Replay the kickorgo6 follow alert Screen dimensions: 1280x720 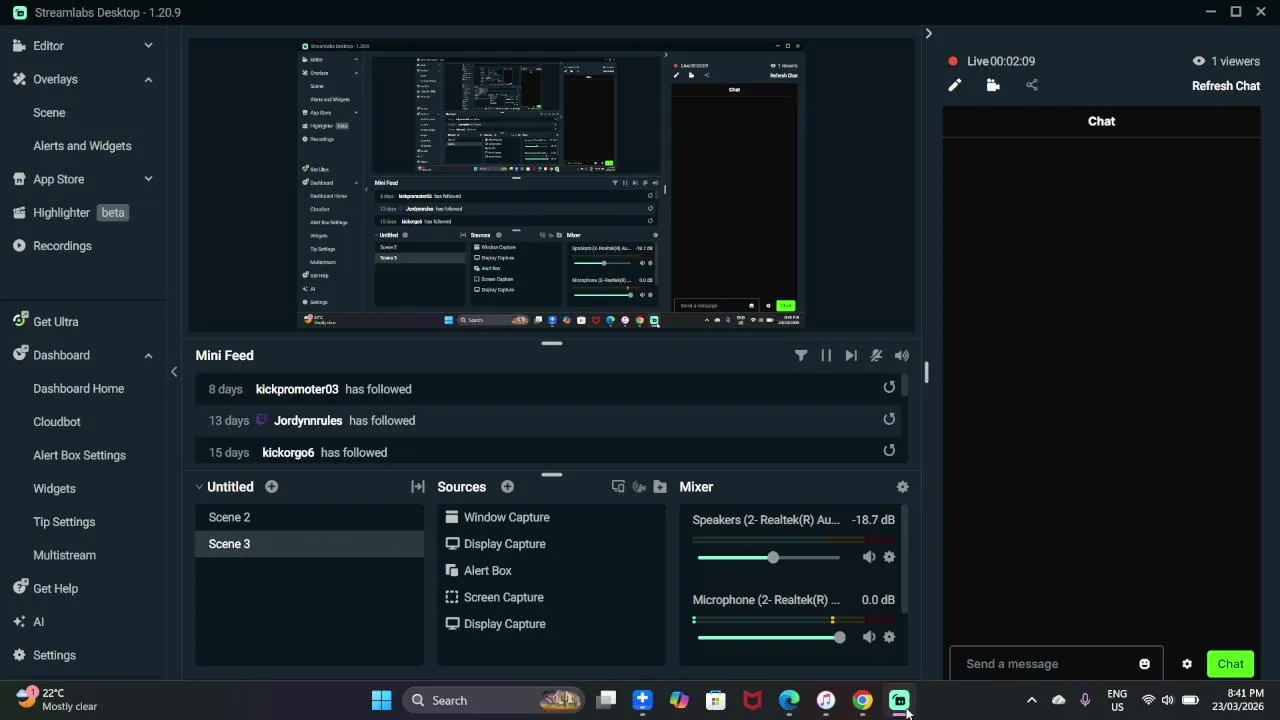coord(889,451)
